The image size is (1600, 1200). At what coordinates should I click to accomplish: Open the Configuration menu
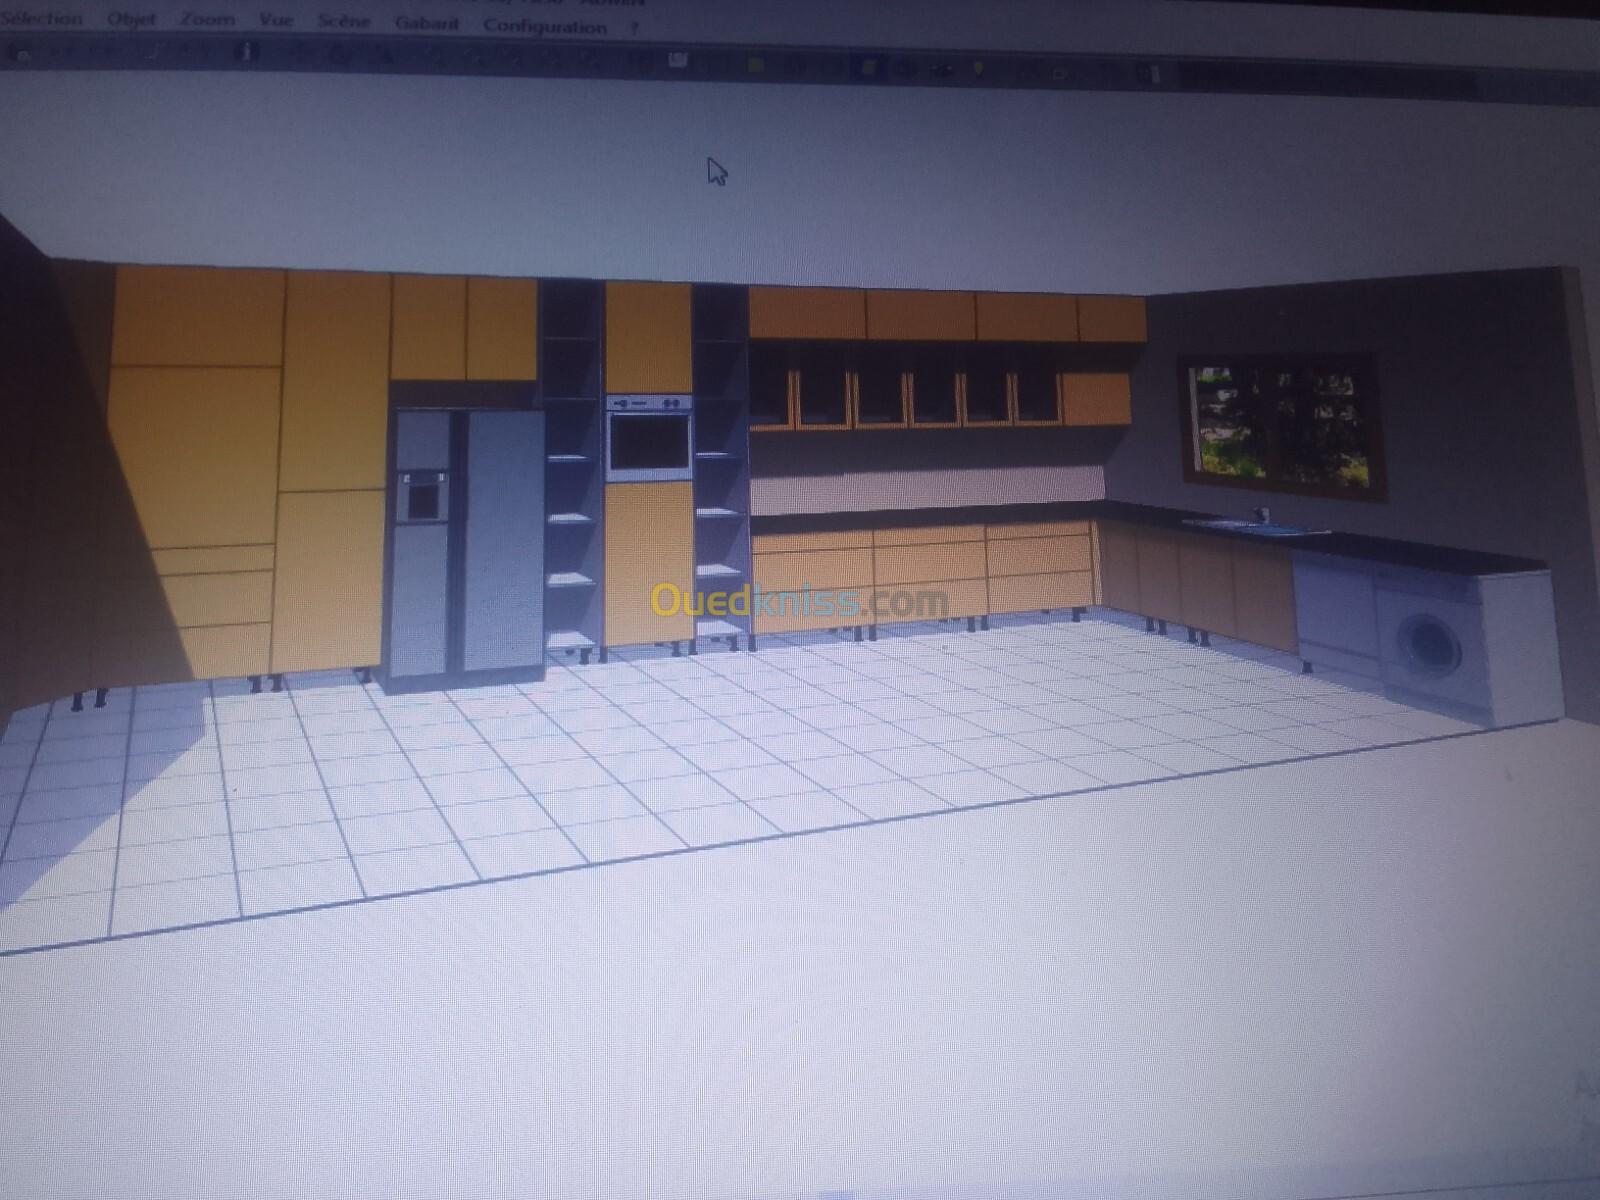(545, 26)
